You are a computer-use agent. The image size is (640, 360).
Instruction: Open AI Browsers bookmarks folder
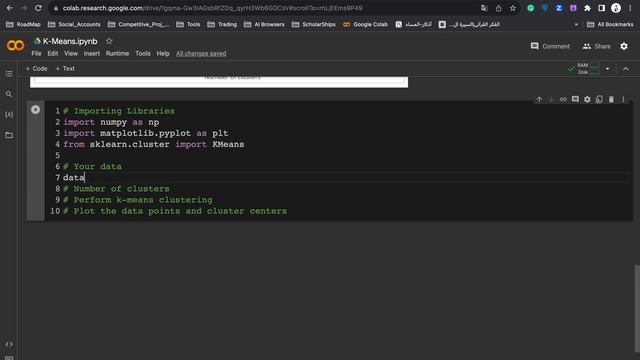264,24
